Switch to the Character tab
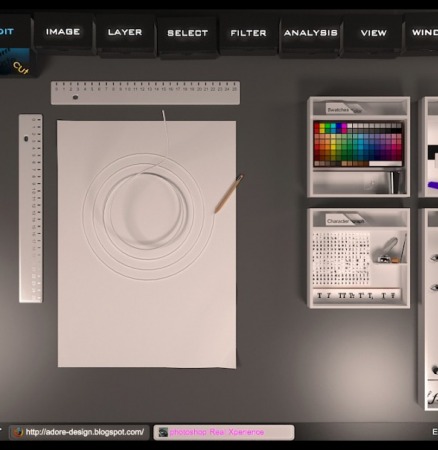This screenshot has height=450, width=438. pyautogui.click(x=338, y=221)
